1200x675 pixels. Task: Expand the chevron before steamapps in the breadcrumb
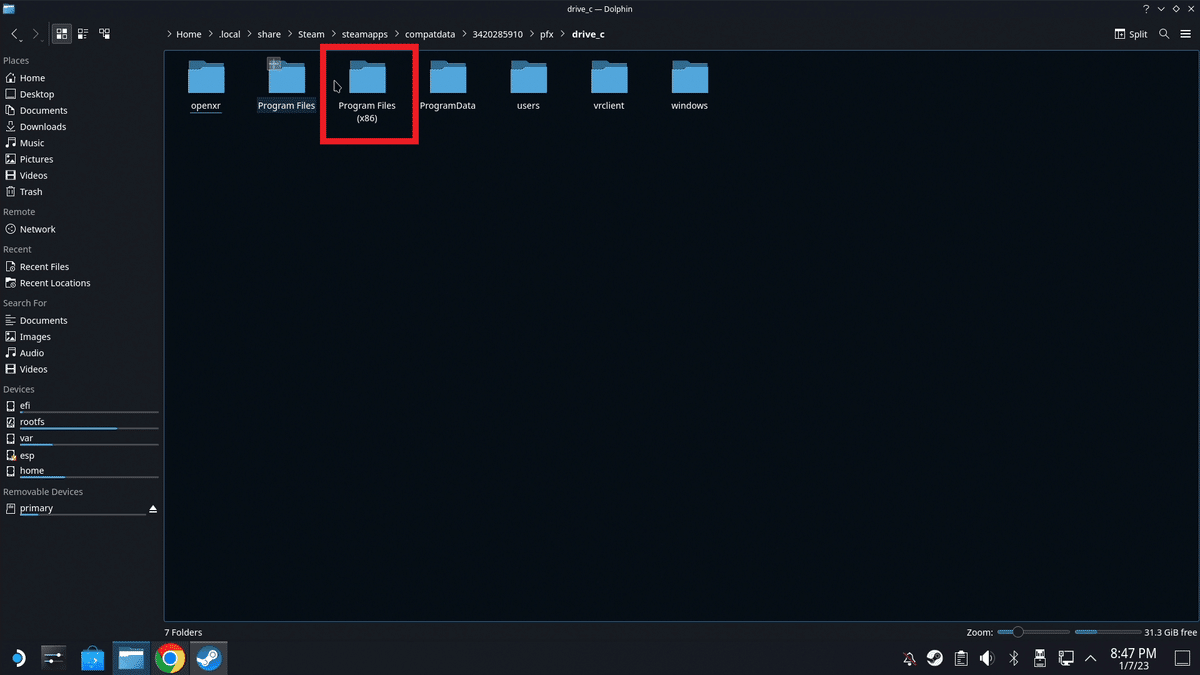pyautogui.click(x=333, y=34)
